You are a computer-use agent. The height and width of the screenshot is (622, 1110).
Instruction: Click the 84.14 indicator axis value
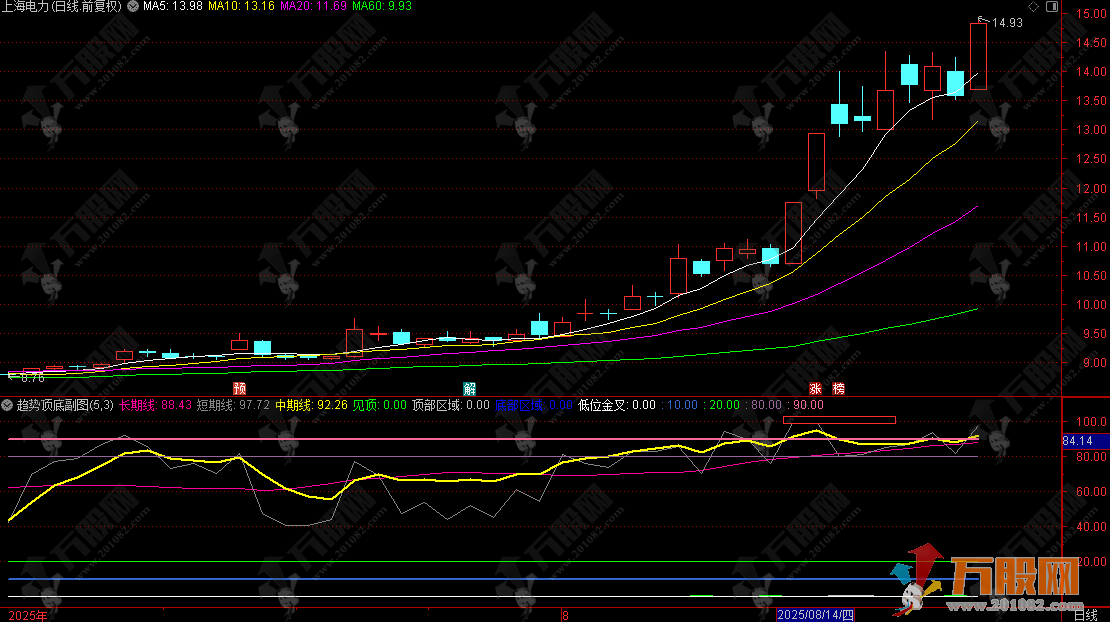coord(1077,441)
